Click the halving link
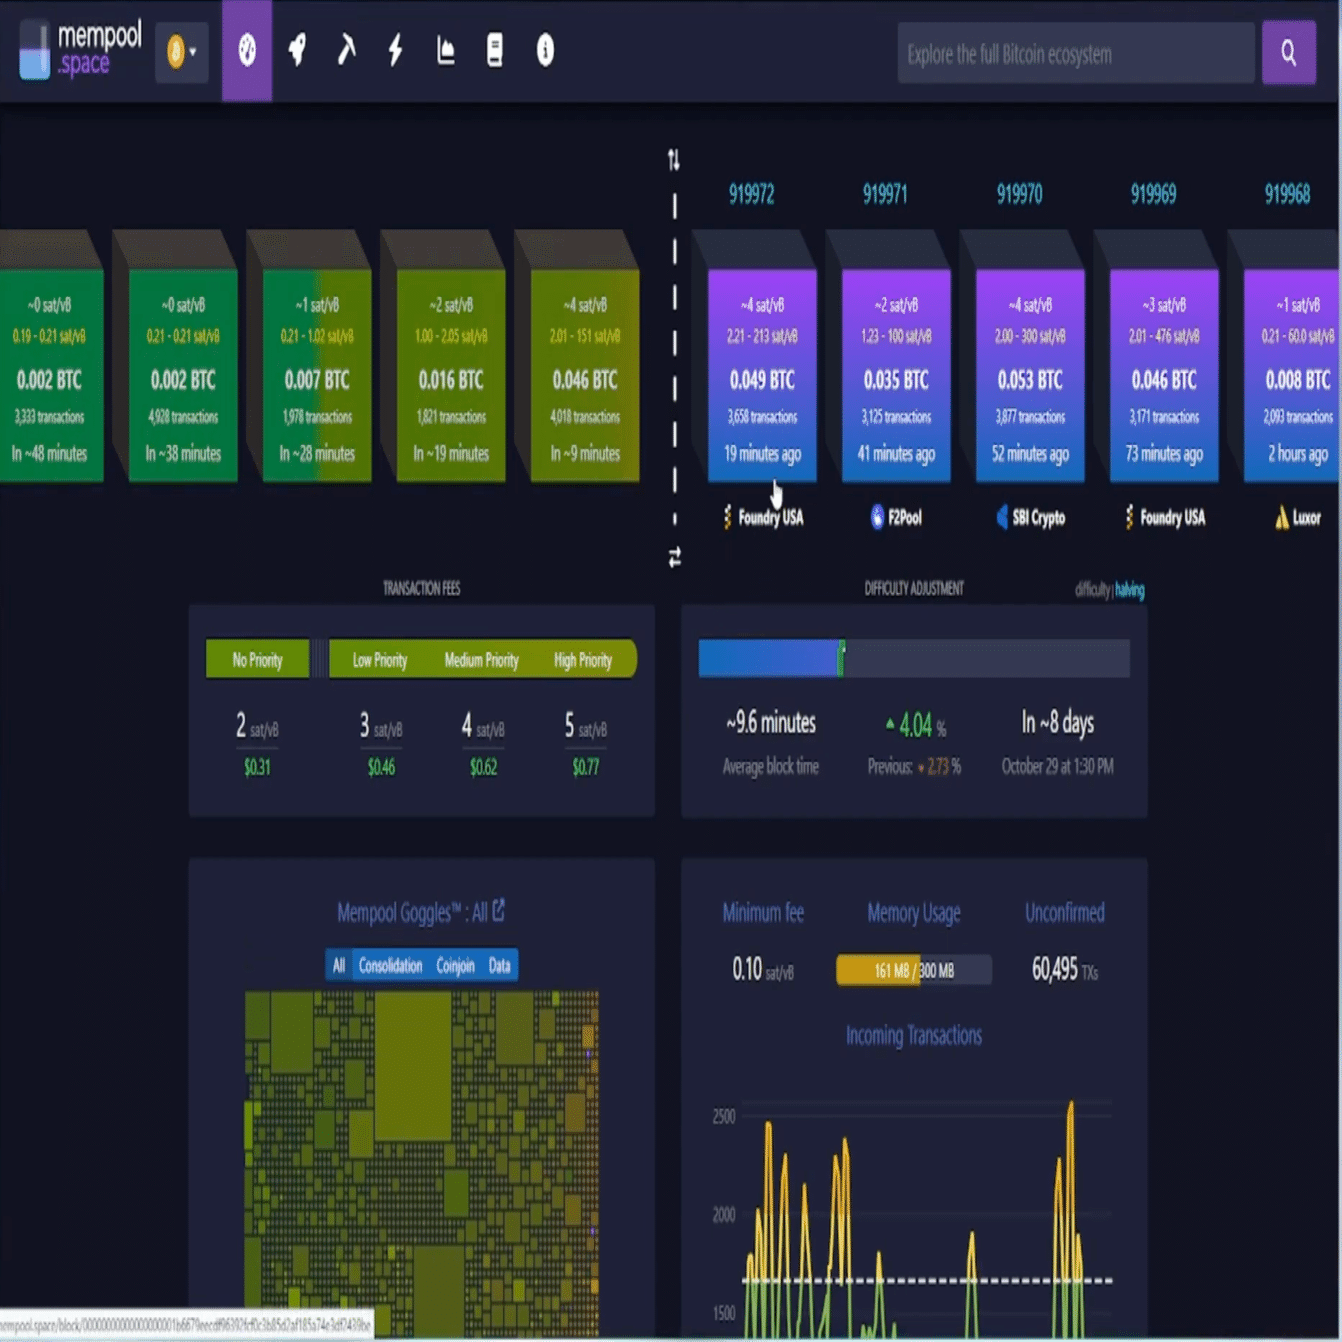 click(1130, 590)
